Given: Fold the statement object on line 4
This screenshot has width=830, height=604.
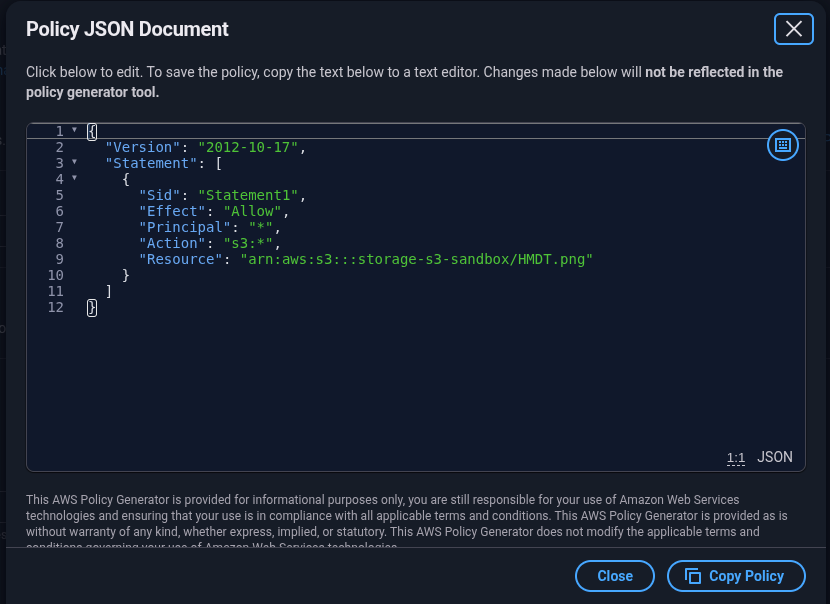Looking at the screenshot, I should 74,179.
